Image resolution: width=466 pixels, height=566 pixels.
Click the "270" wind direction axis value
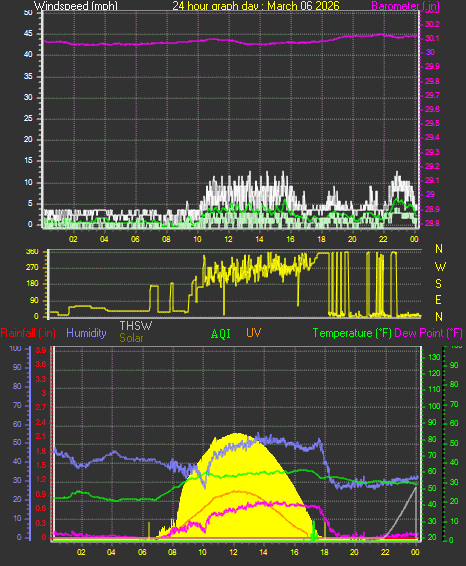coord(32,267)
